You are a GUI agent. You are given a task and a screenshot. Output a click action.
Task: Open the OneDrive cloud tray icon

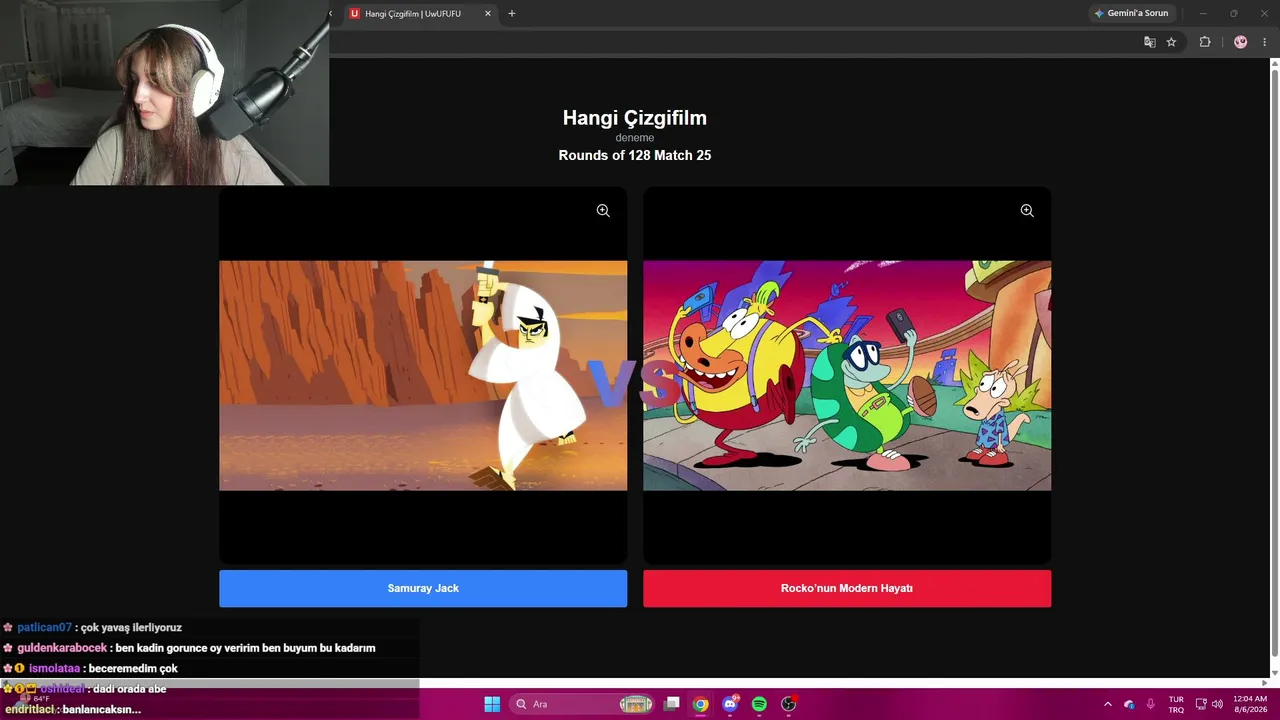pyautogui.click(x=1129, y=704)
